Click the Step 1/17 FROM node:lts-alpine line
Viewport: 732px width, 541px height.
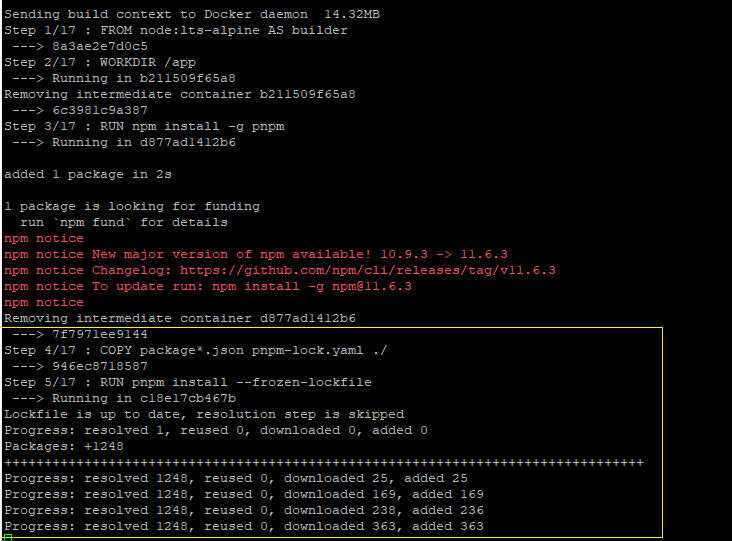[176, 30]
